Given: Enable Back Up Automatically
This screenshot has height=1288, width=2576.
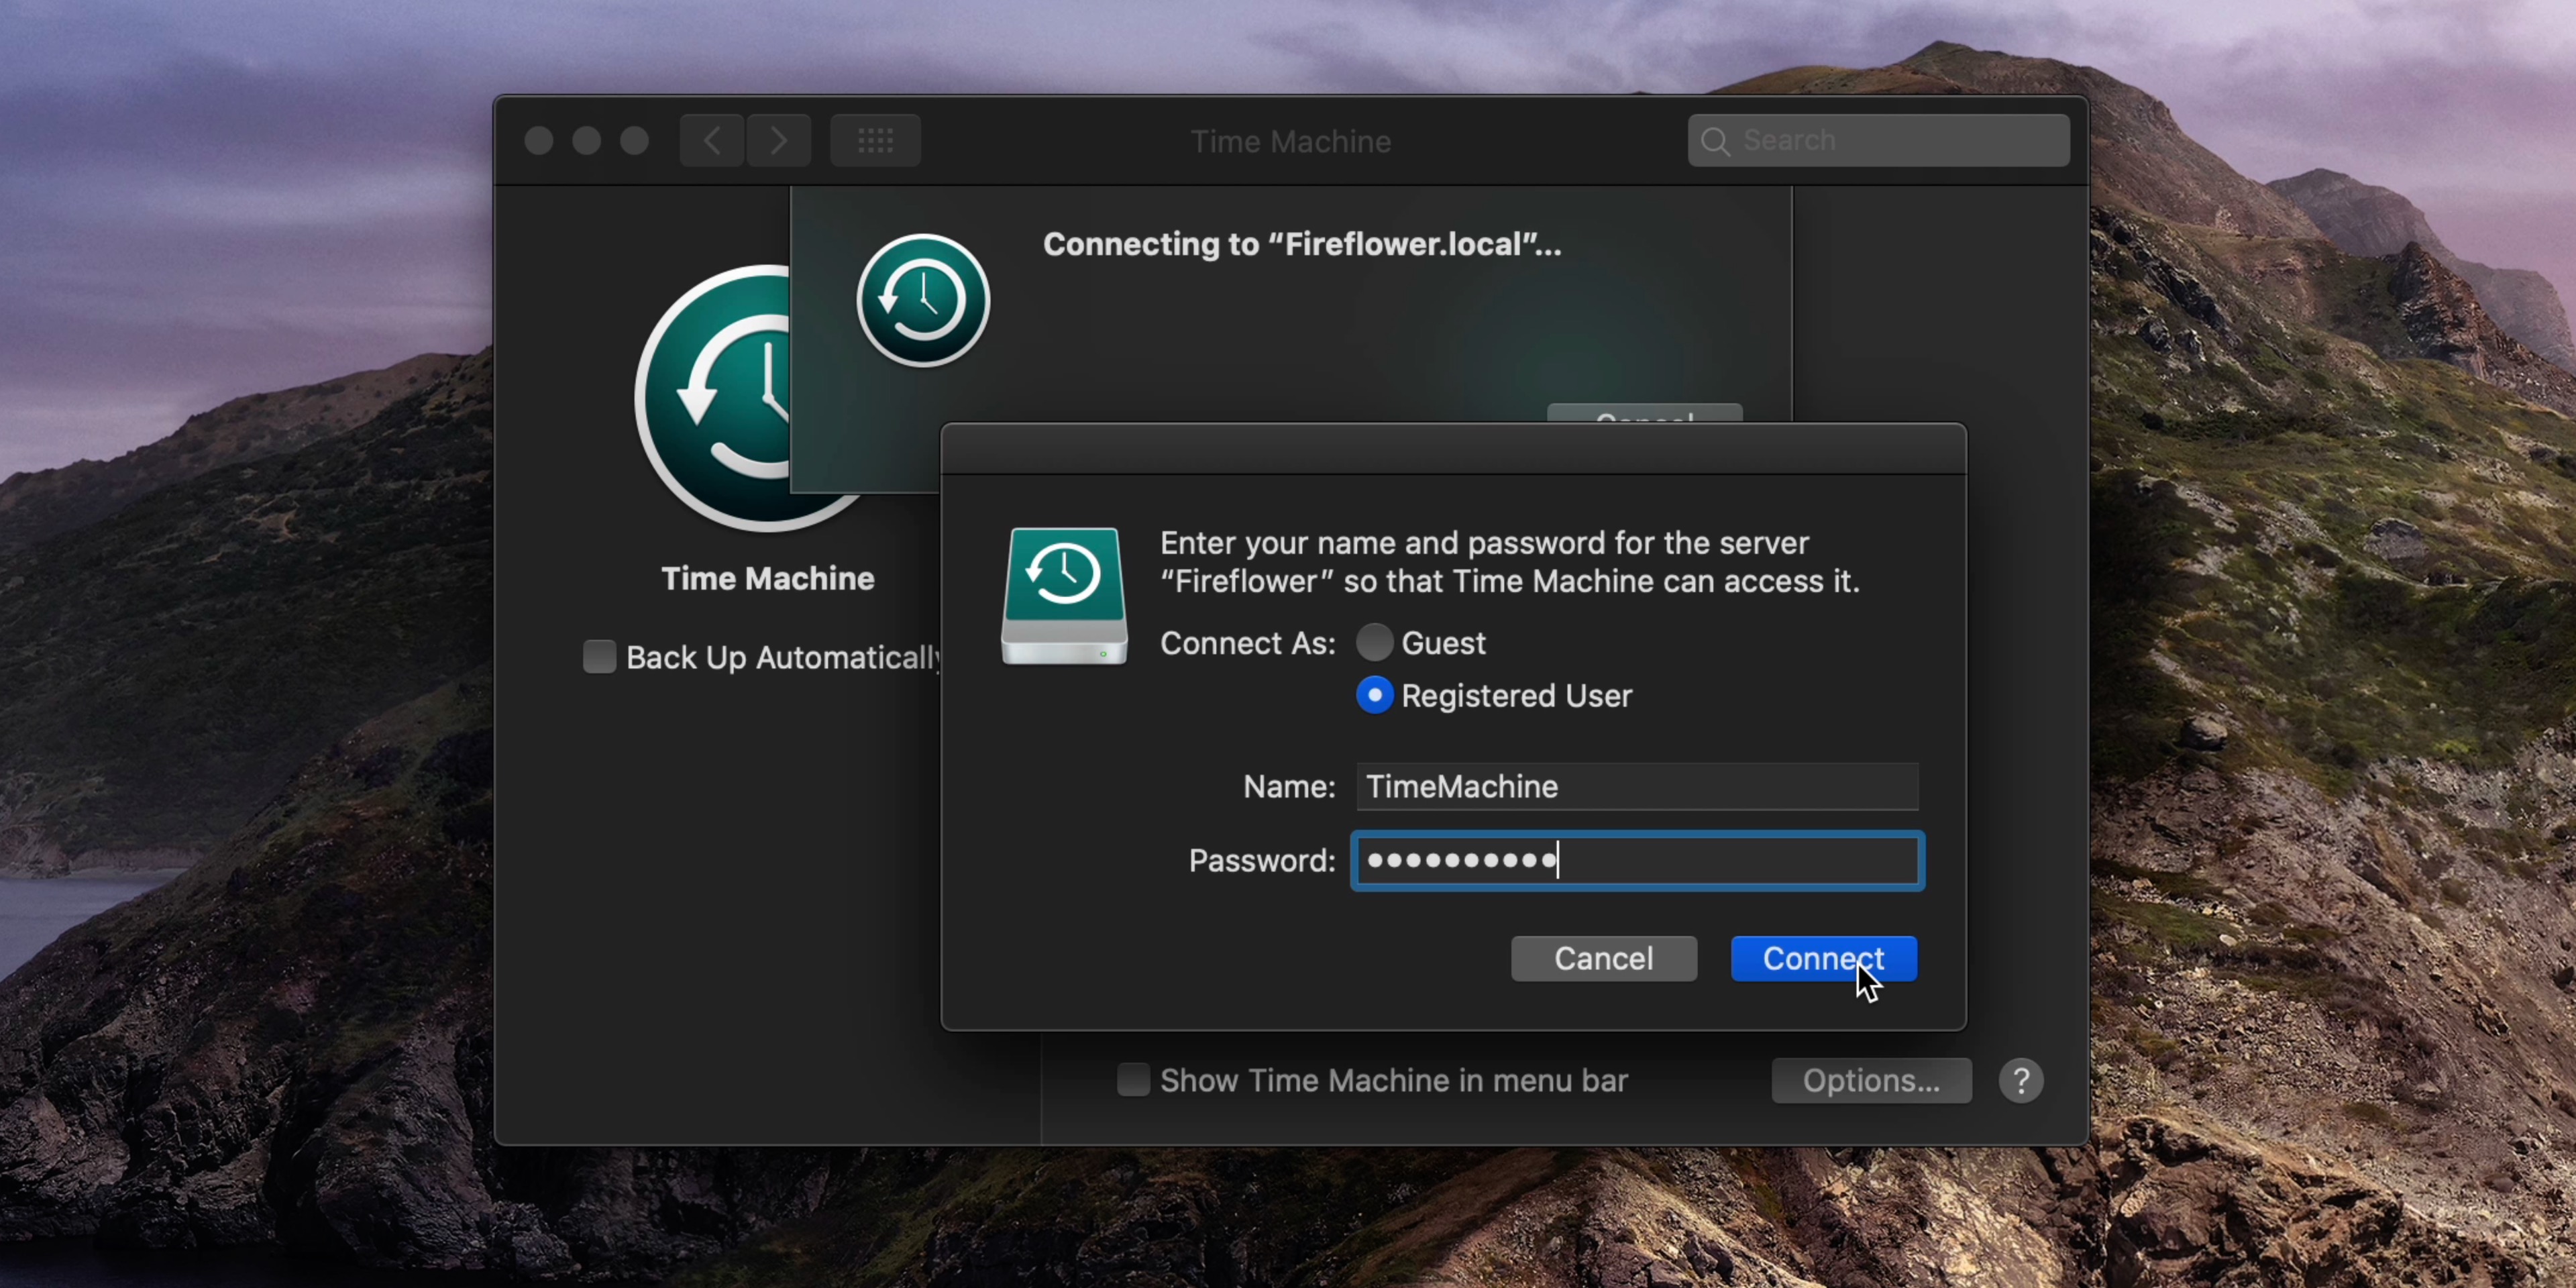Looking at the screenshot, I should tap(599, 657).
